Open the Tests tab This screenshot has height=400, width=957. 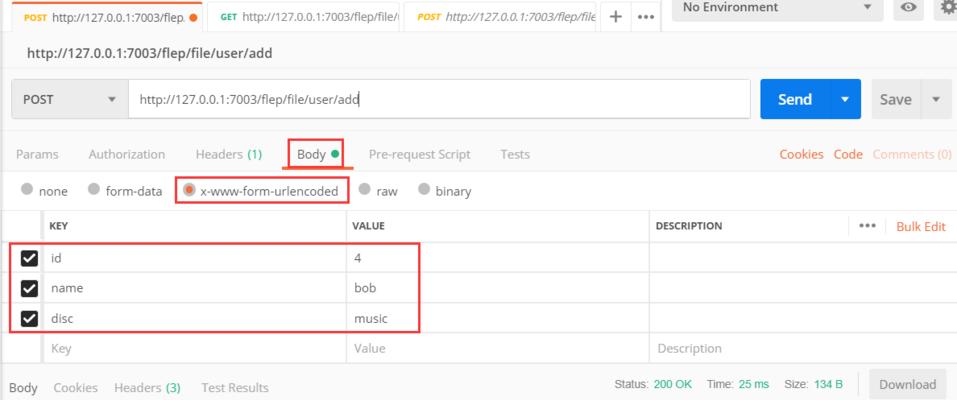tap(515, 155)
